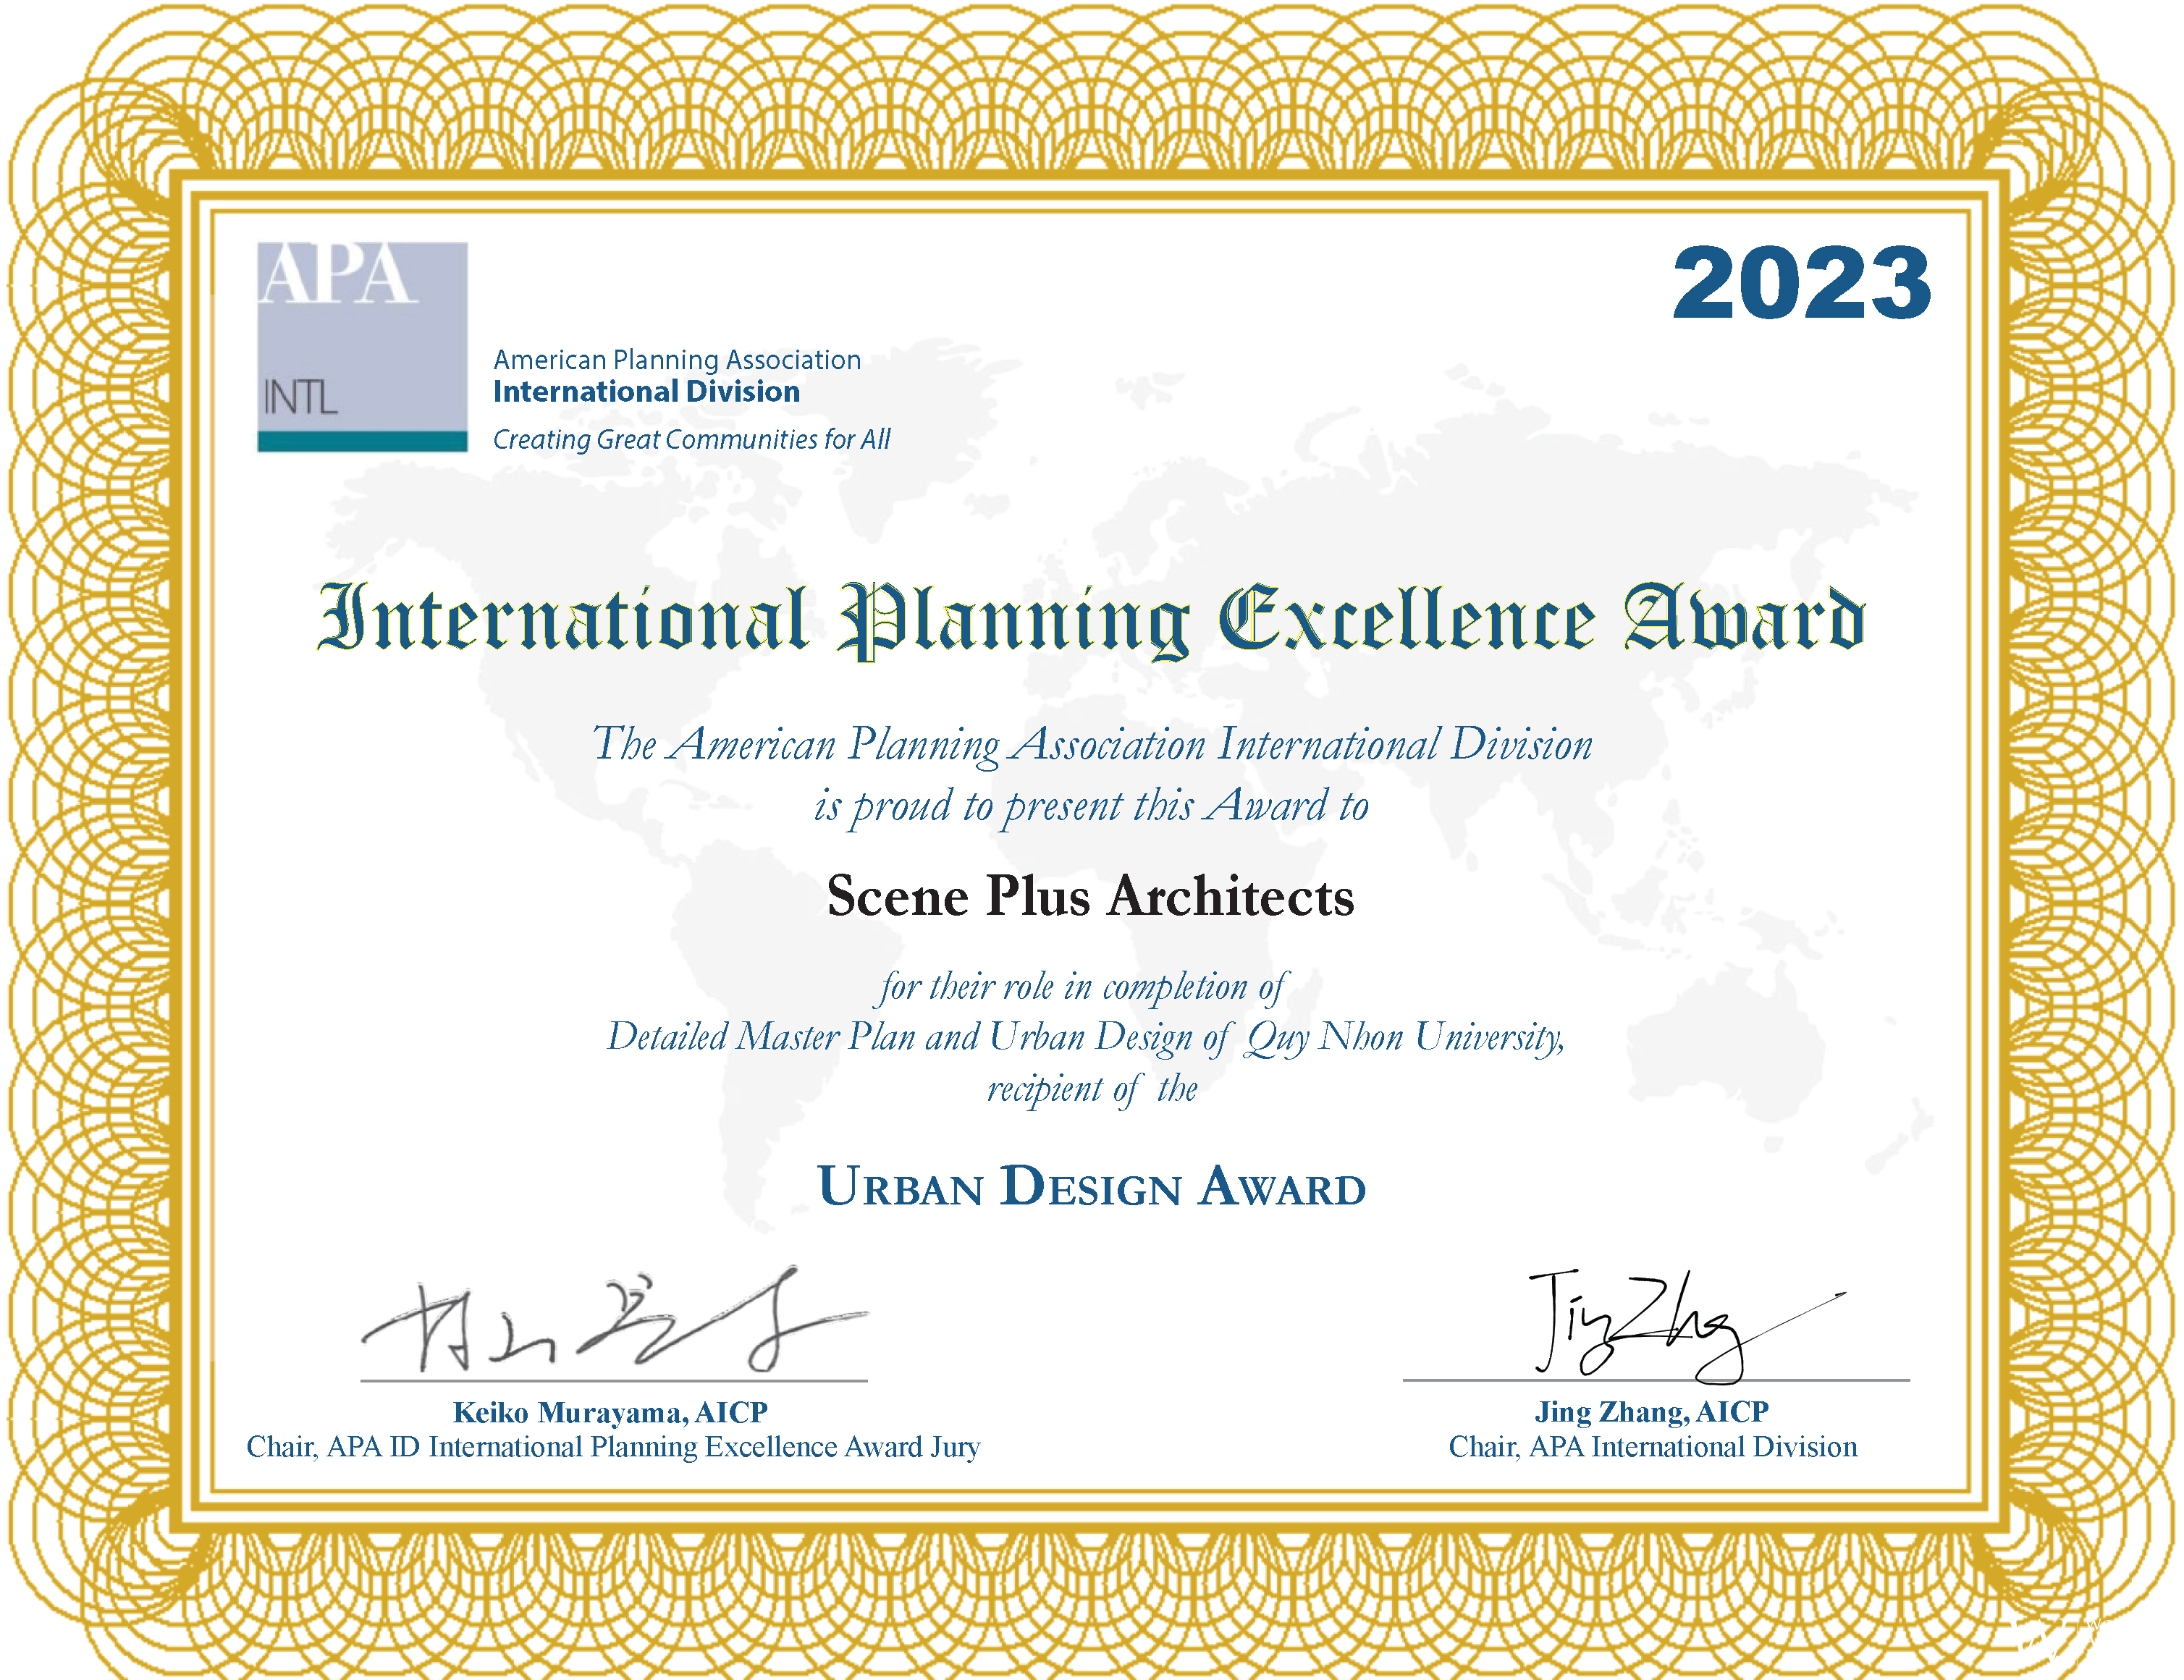Select the 2023 year text

1801,284
